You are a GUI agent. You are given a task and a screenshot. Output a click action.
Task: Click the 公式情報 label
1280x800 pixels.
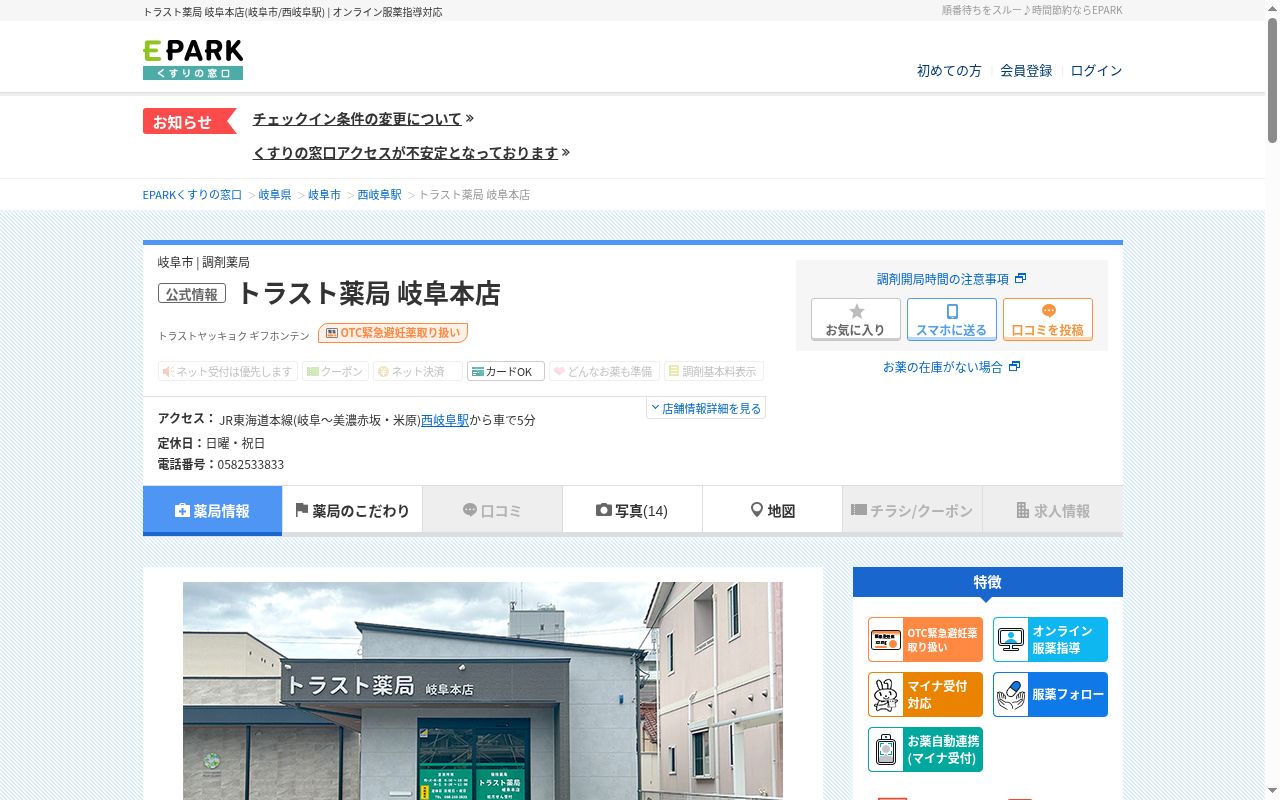tap(192, 294)
